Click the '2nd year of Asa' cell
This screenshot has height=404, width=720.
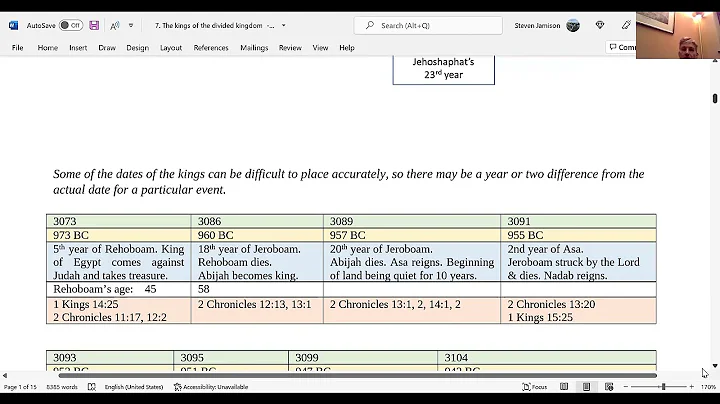click(x=579, y=262)
